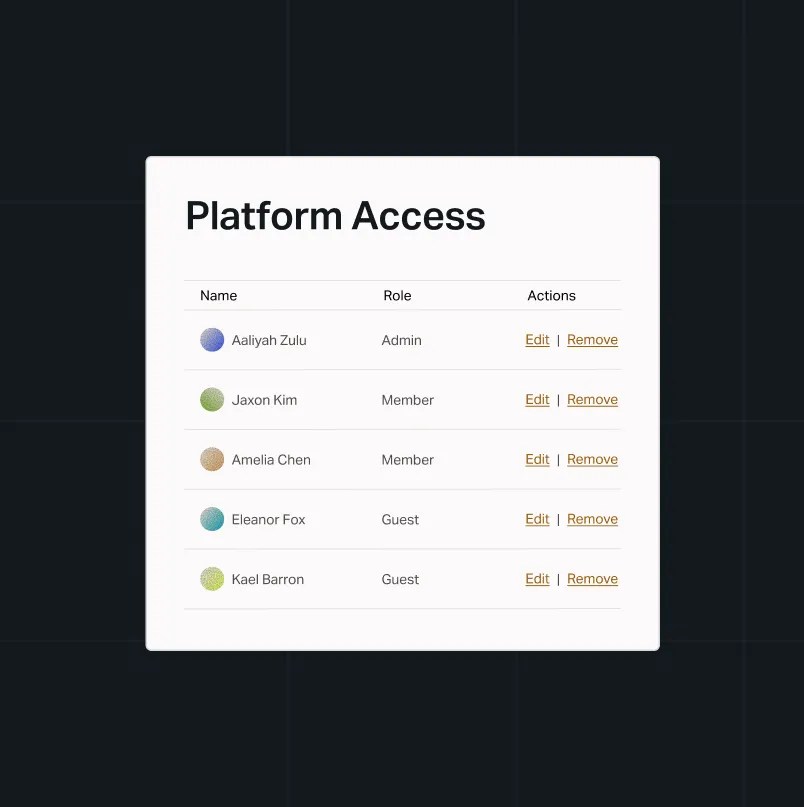Edit Kael Barron's access
The width and height of the screenshot is (804, 807).
coord(537,578)
